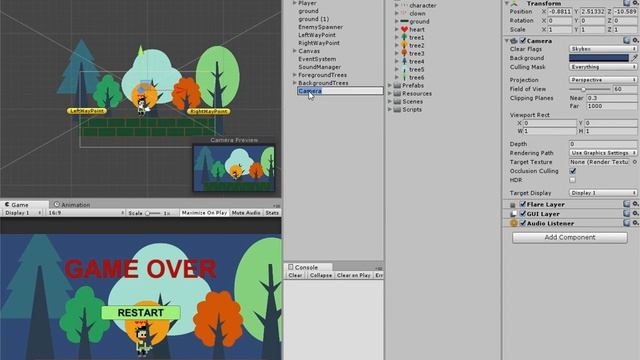
Task: Click the Console Clear button
Action: pos(295,276)
